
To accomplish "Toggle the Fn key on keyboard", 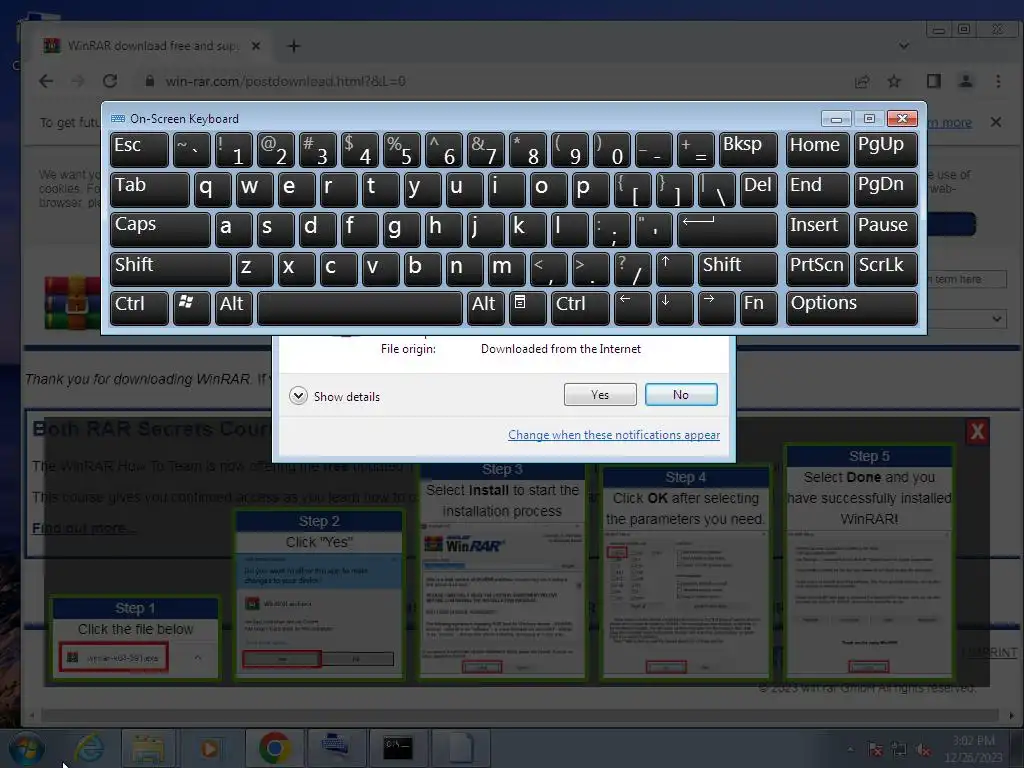I will (758, 308).
